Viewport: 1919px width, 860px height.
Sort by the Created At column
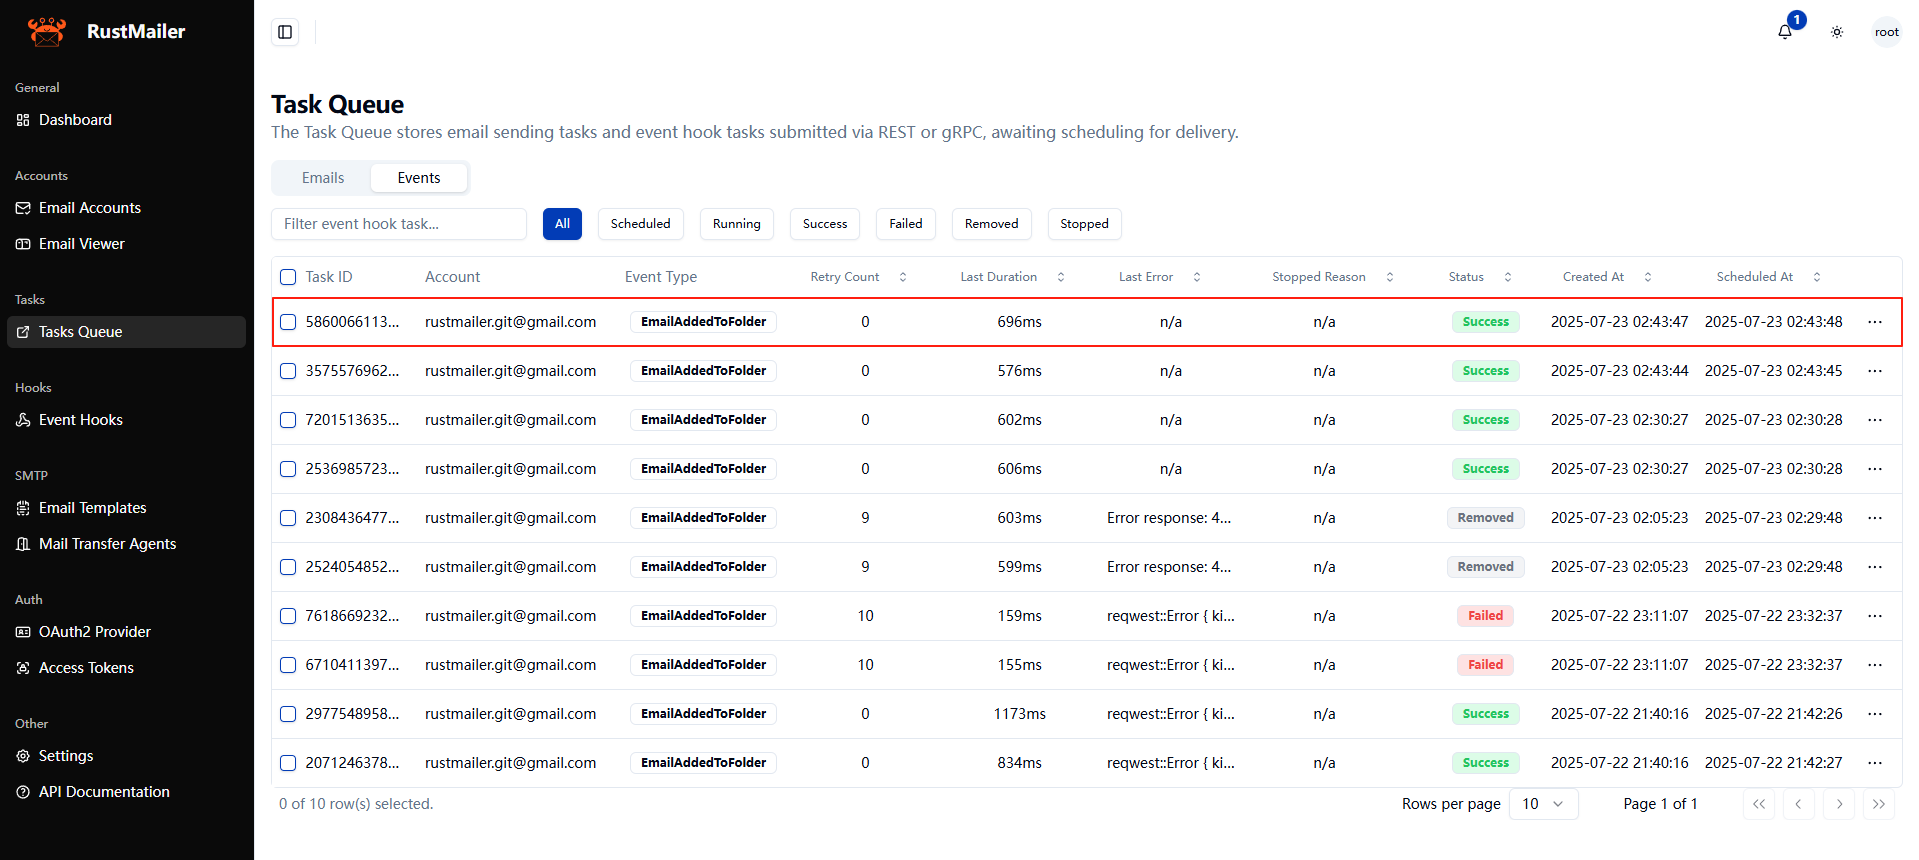(1608, 277)
